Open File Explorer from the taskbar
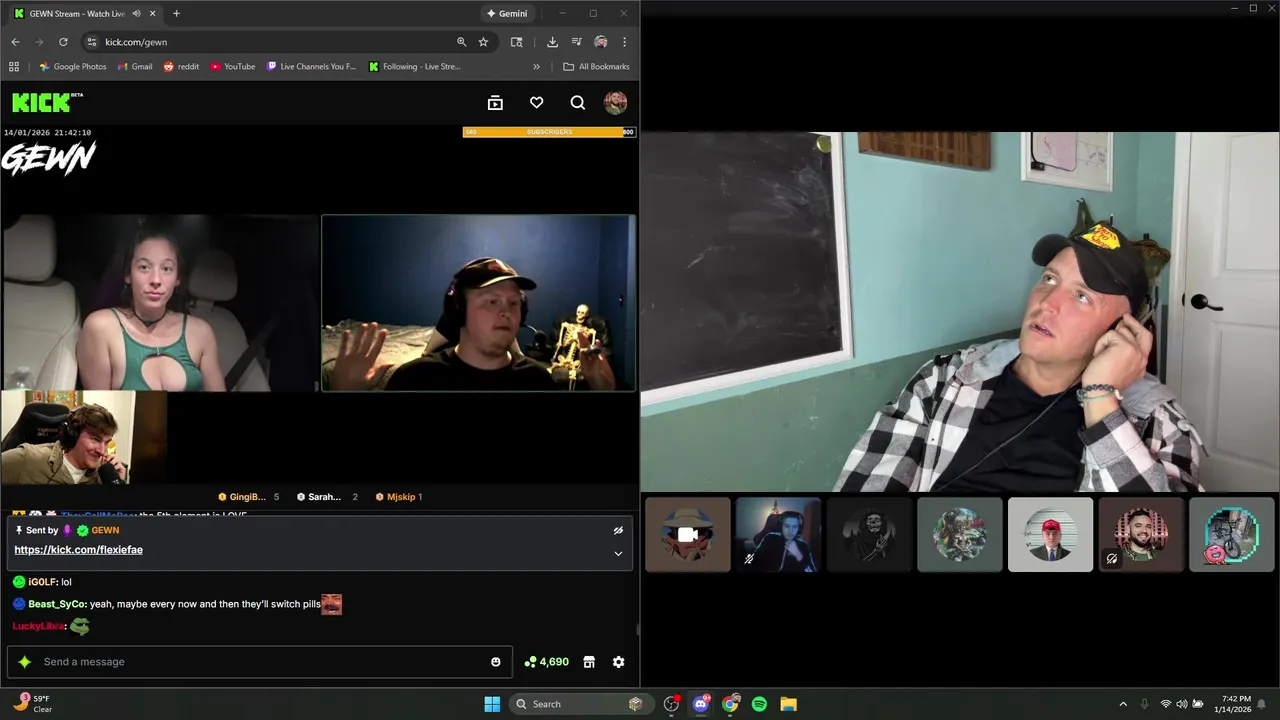The height and width of the screenshot is (720, 1280). pos(788,704)
